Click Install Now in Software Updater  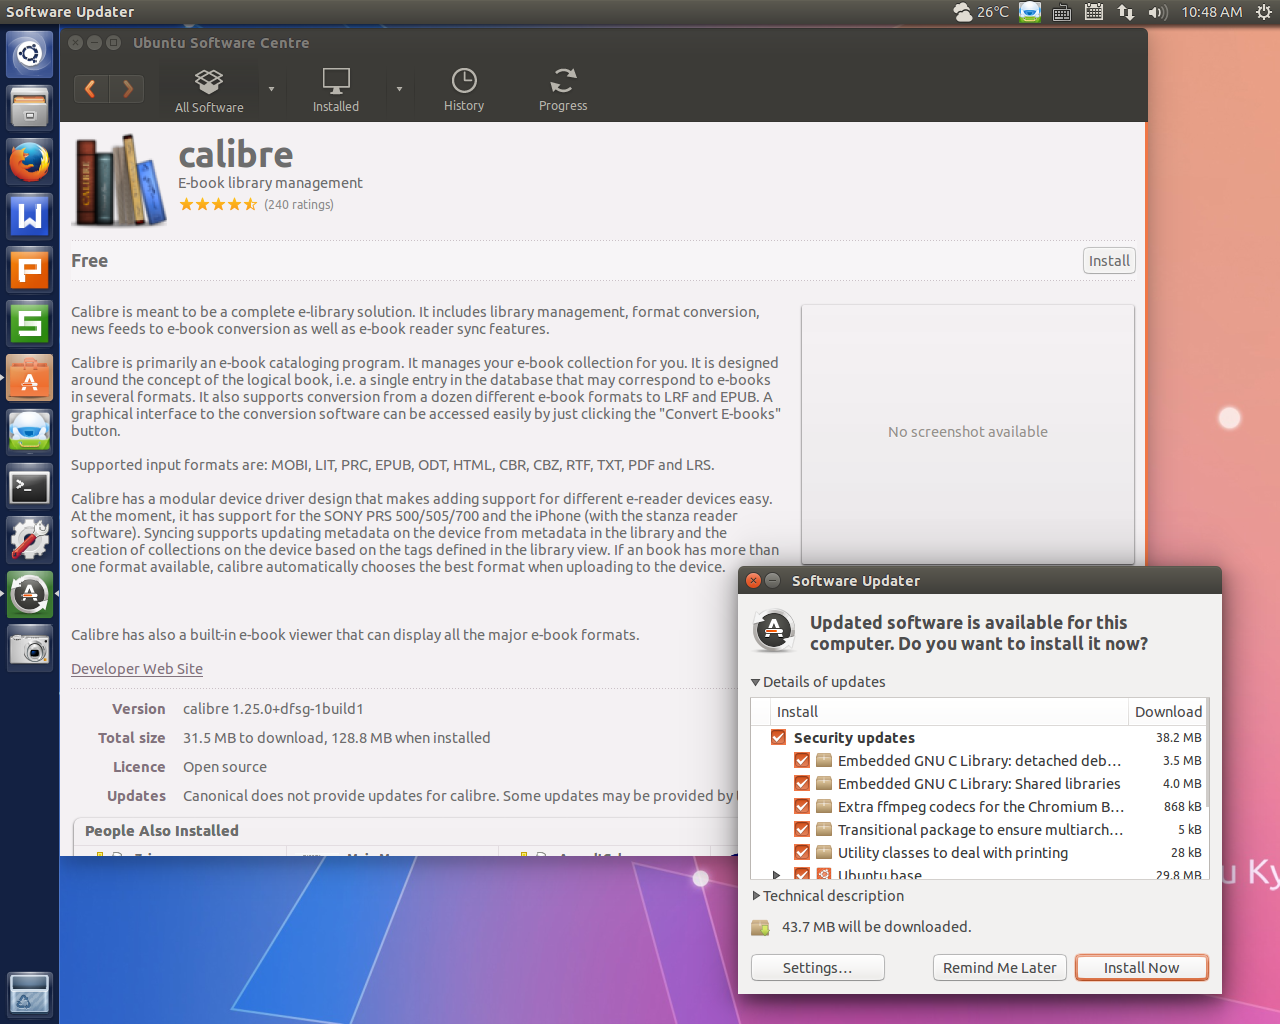click(1141, 967)
